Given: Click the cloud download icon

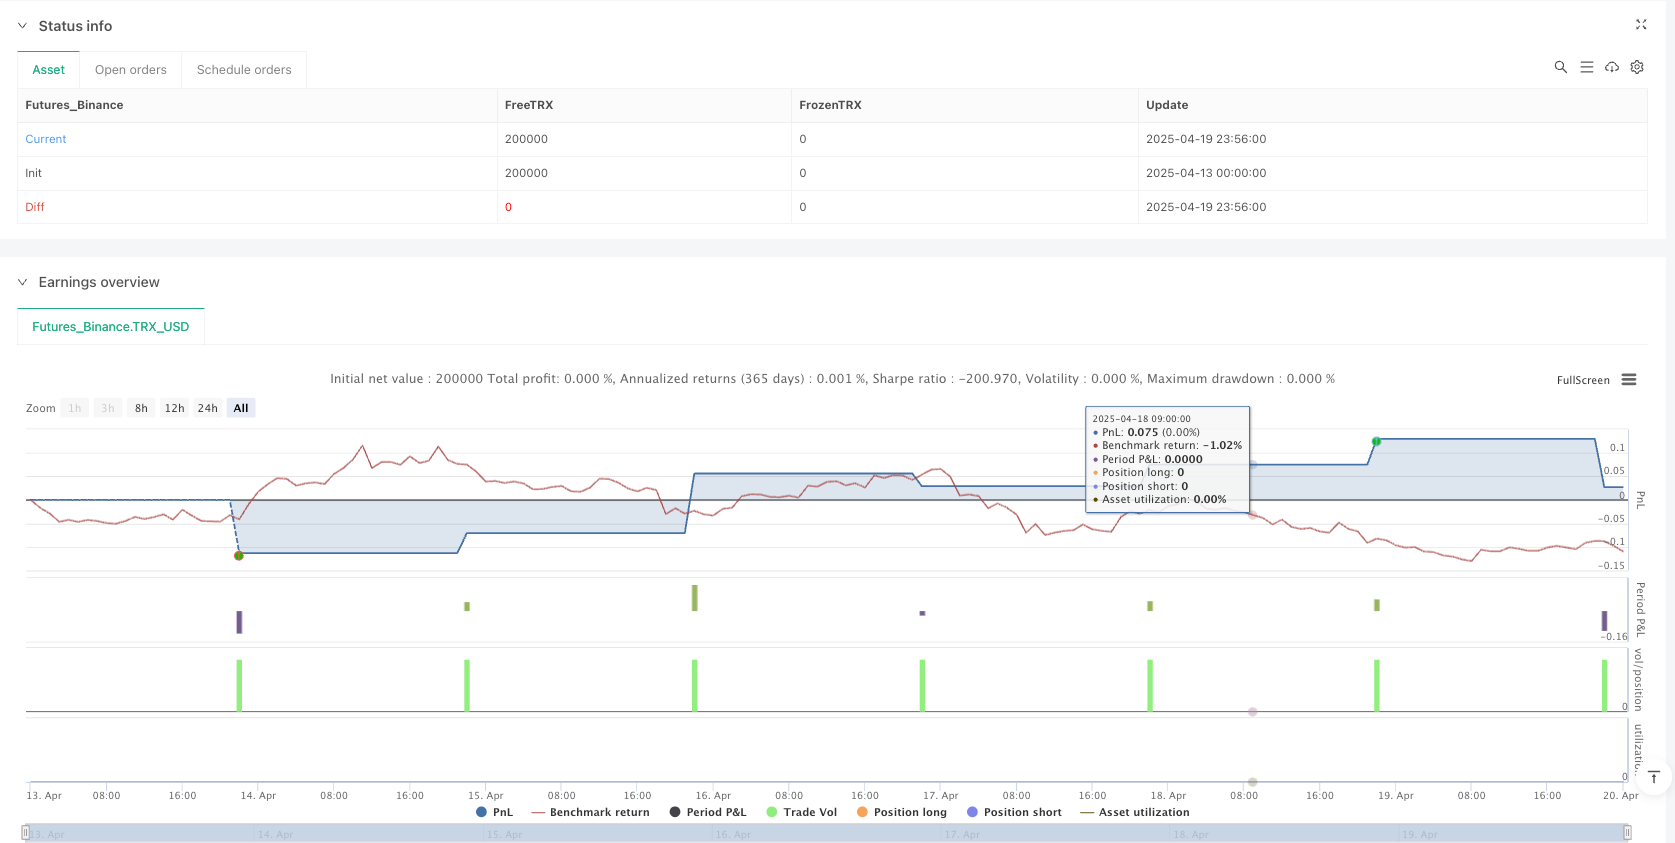Looking at the screenshot, I should click(x=1612, y=67).
